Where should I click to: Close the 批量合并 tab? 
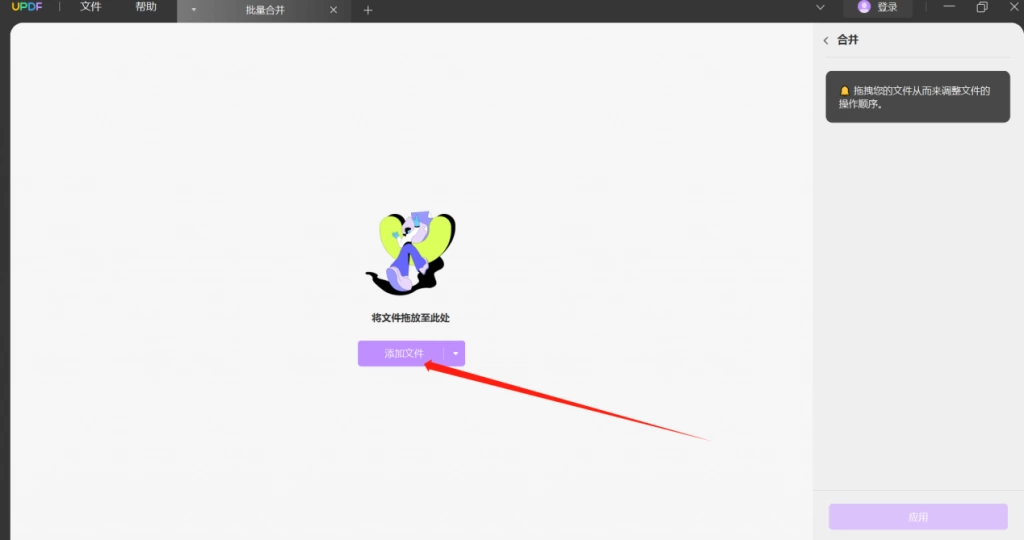pos(334,10)
